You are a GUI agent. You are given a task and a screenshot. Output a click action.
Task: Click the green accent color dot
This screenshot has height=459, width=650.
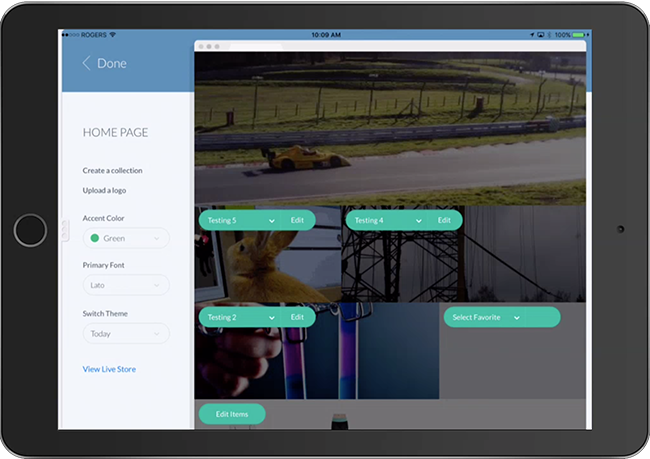click(95, 238)
